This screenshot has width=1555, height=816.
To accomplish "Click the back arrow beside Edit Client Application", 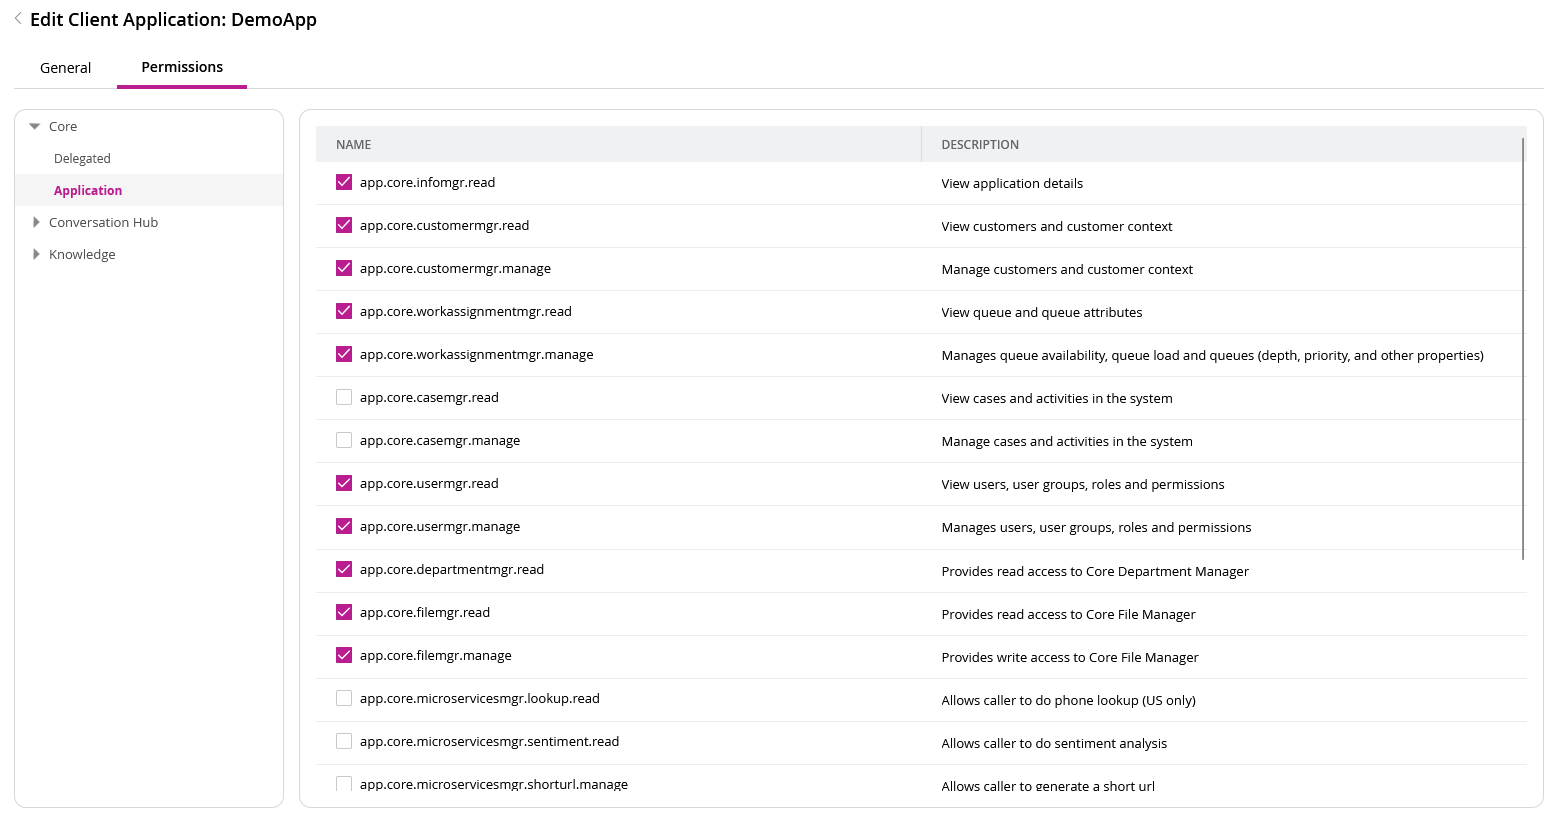I will pos(18,19).
